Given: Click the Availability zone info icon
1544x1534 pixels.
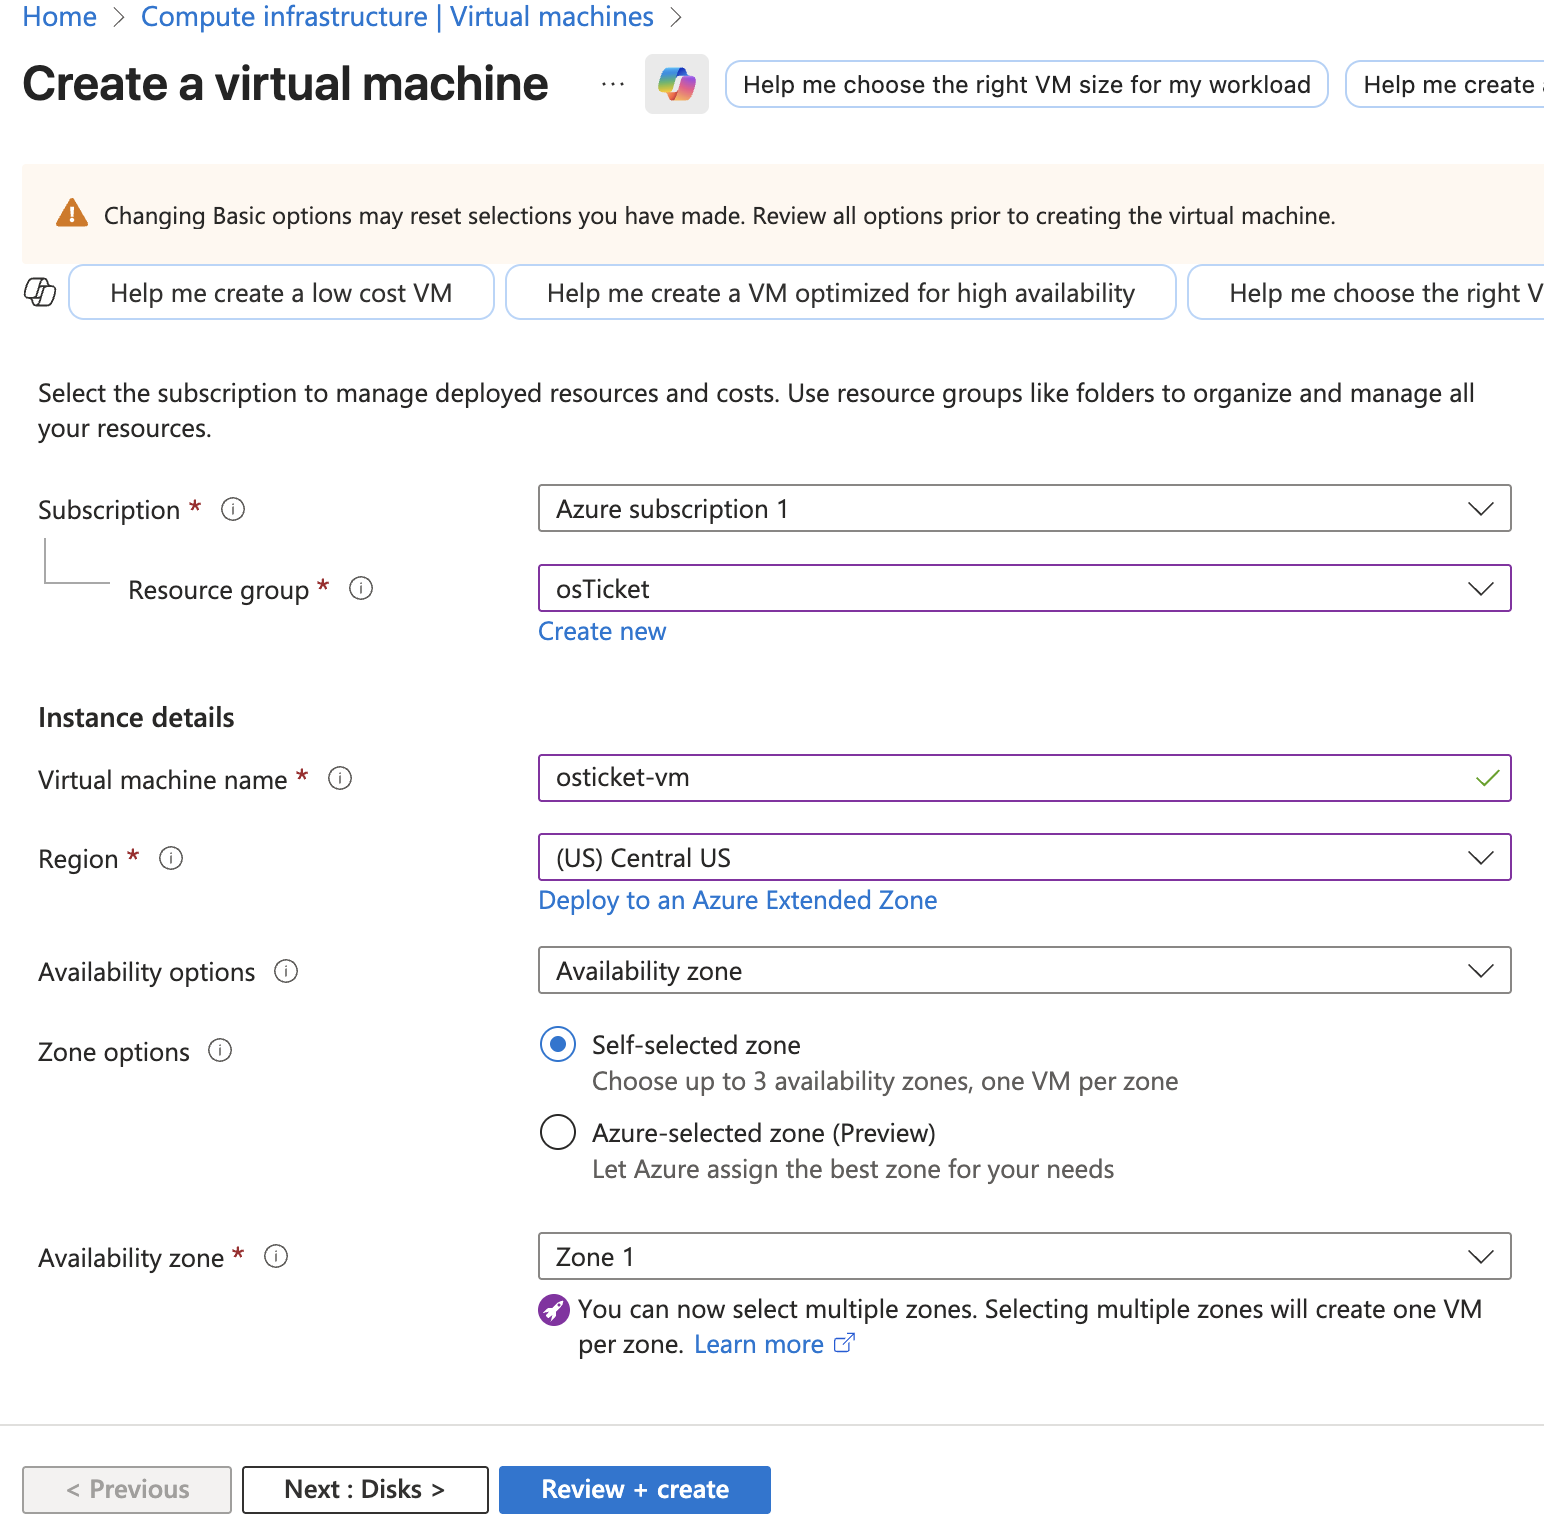Looking at the screenshot, I should [276, 1257].
